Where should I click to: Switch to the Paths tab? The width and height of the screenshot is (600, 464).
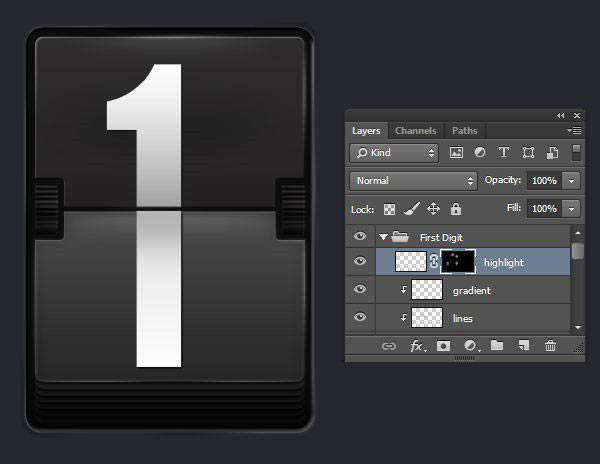(x=464, y=131)
